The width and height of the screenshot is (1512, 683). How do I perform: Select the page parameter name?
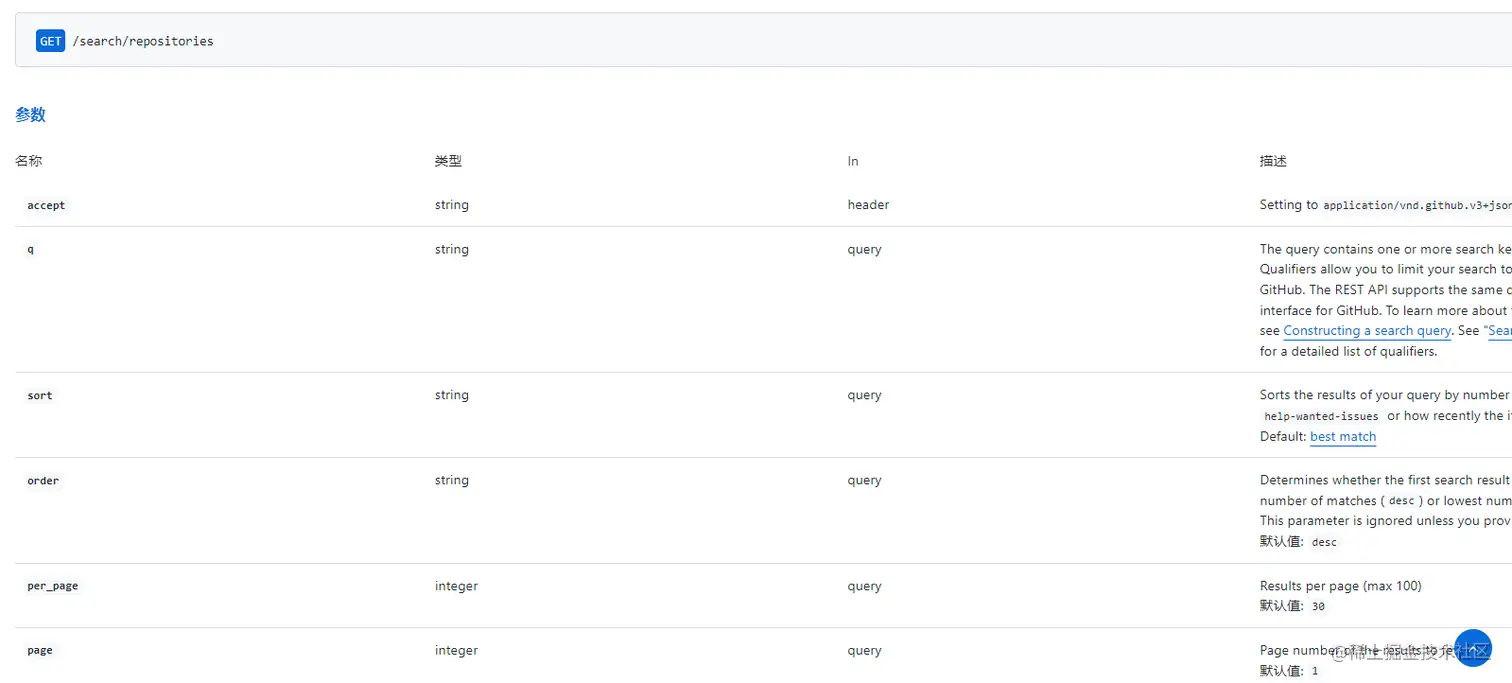40,649
